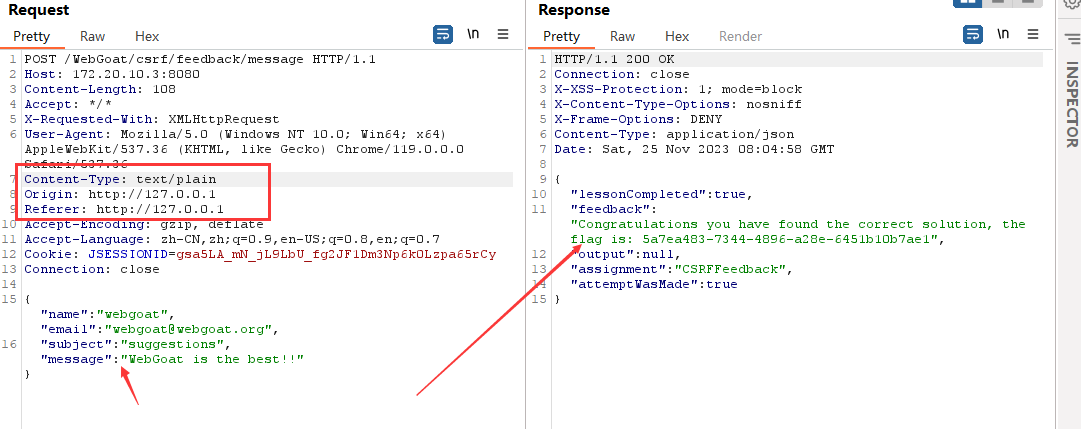
Task: Click the Content-Length: 108 header
Action: (x=100, y=90)
